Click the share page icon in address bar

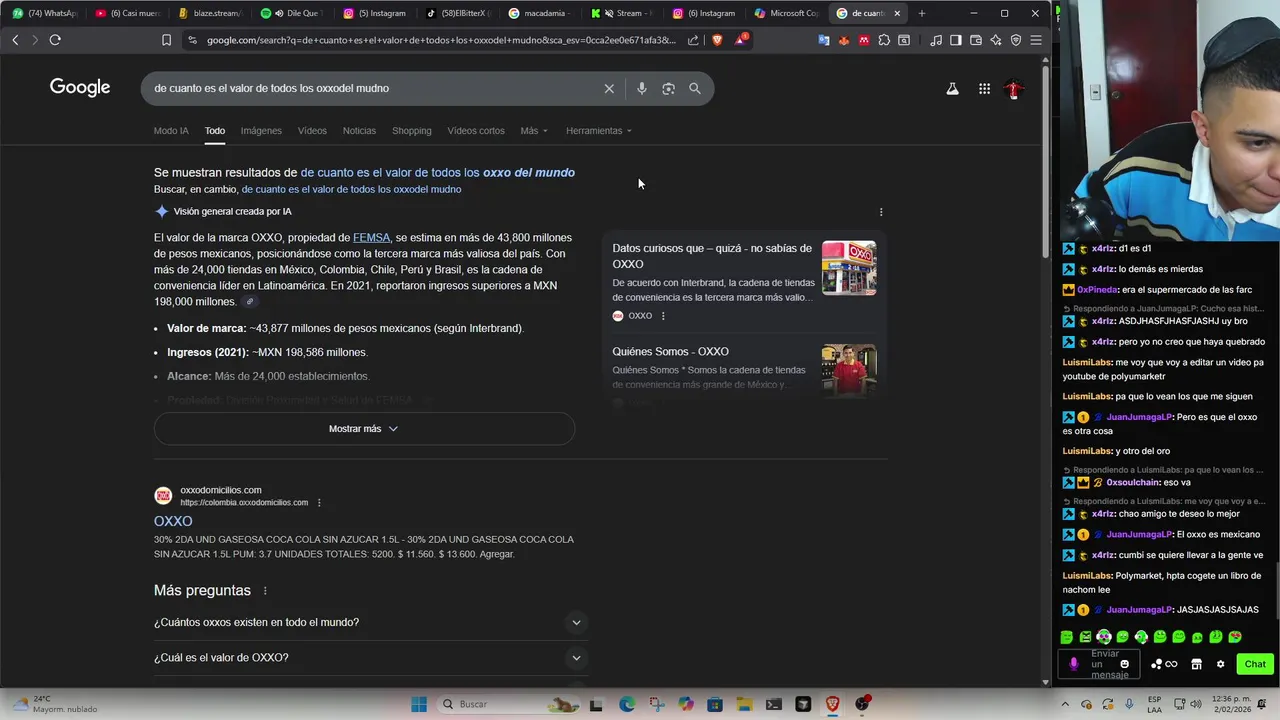(693, 40)
